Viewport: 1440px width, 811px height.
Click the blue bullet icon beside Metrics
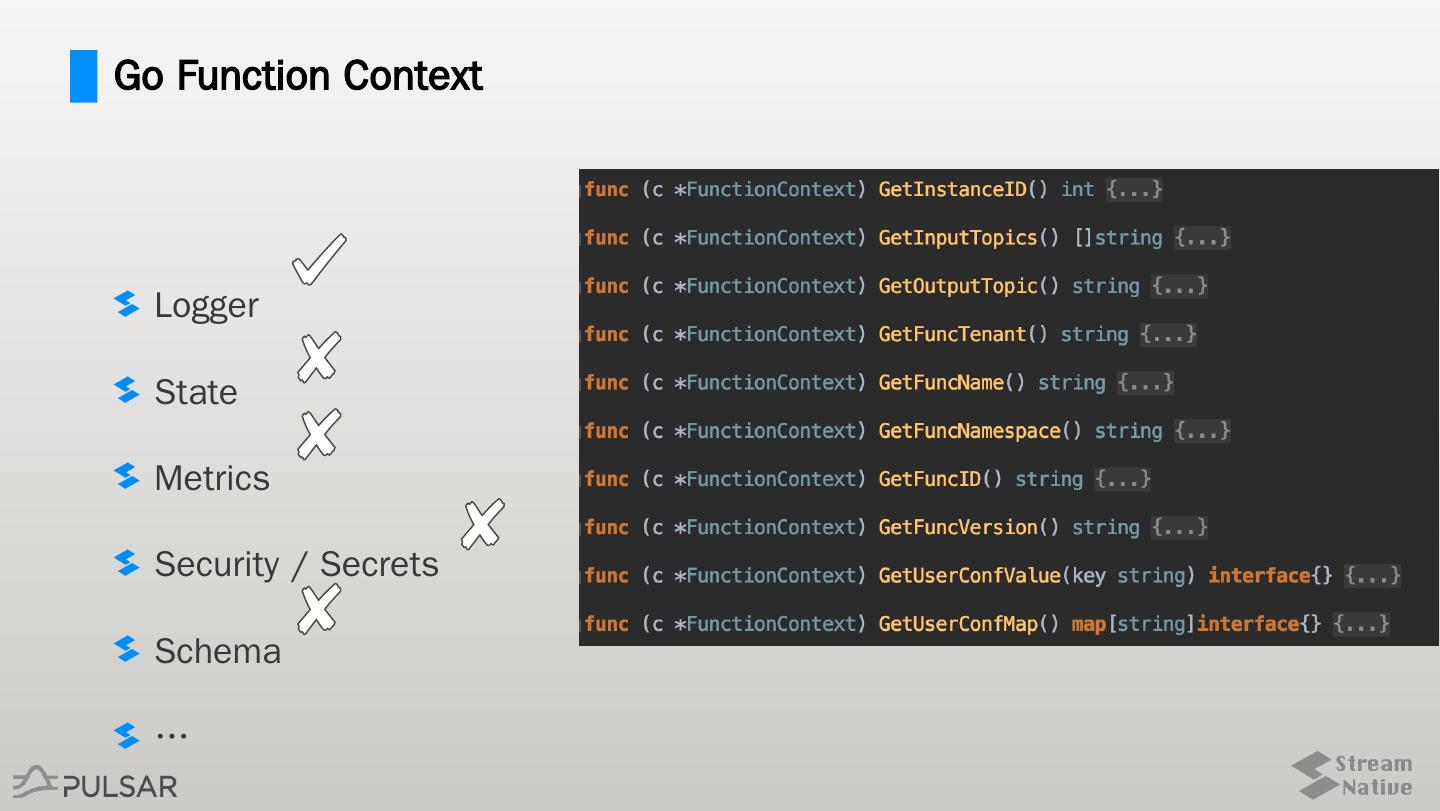click(x=127, y=477)
